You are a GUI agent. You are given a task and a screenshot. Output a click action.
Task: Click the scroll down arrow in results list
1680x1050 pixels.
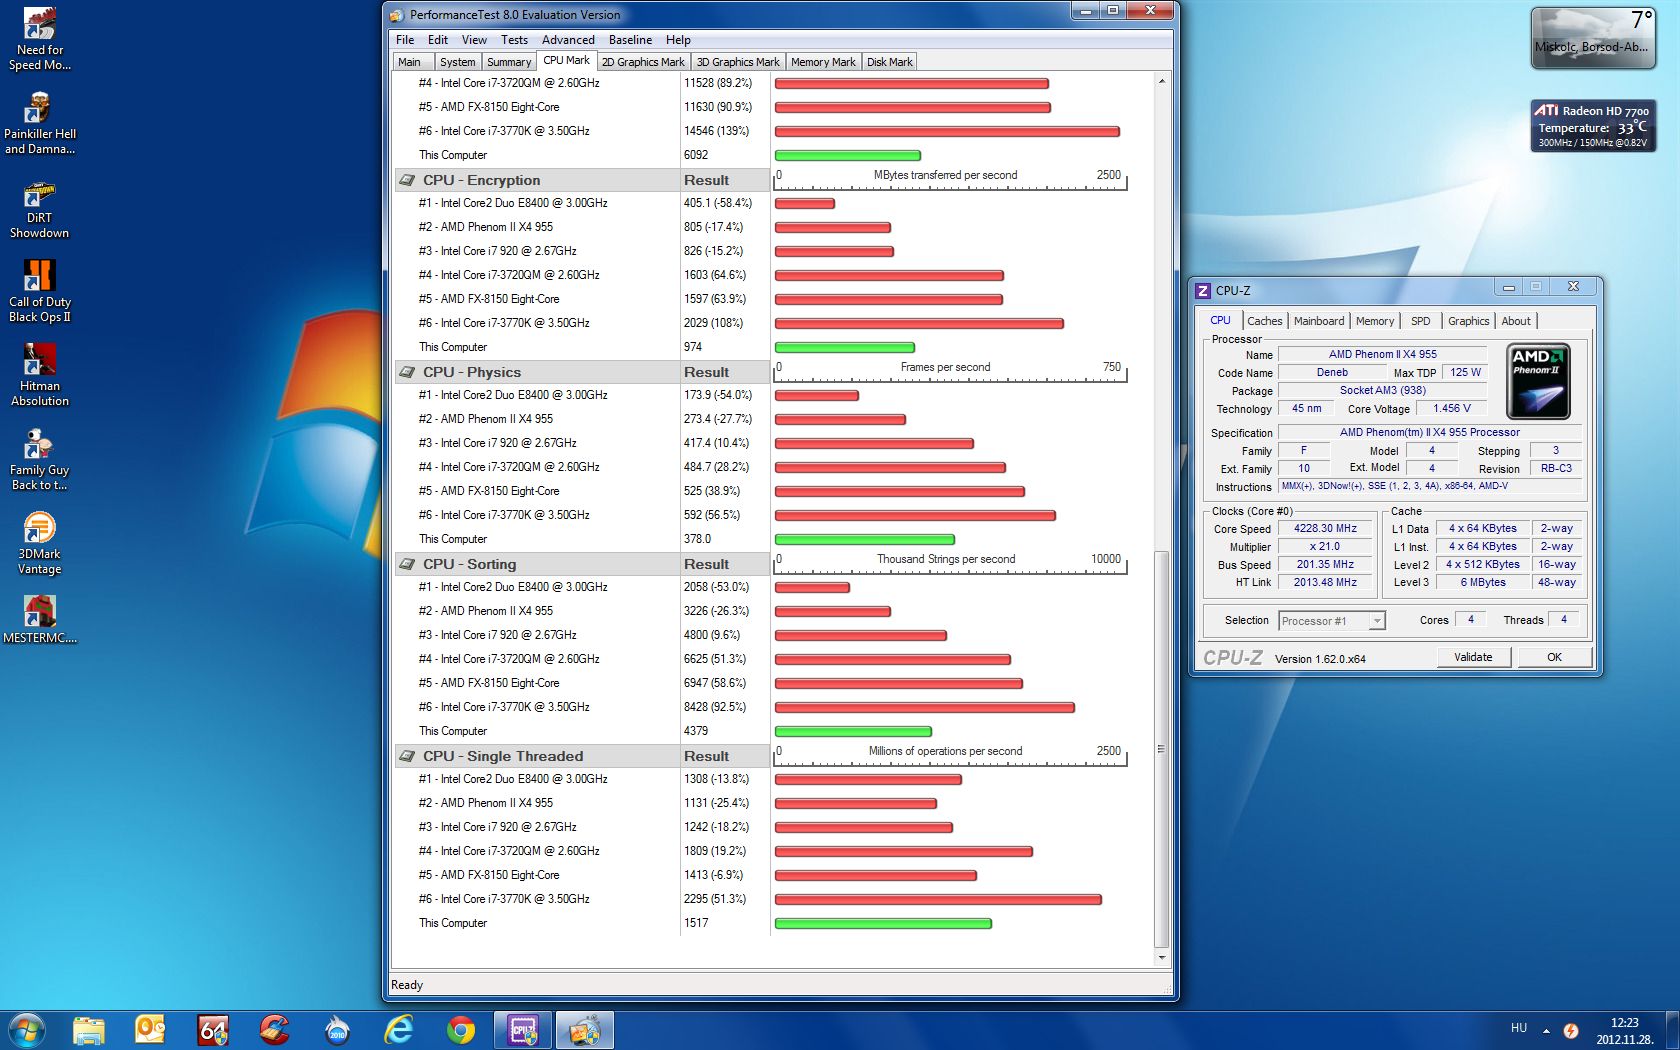point(1161,958)
